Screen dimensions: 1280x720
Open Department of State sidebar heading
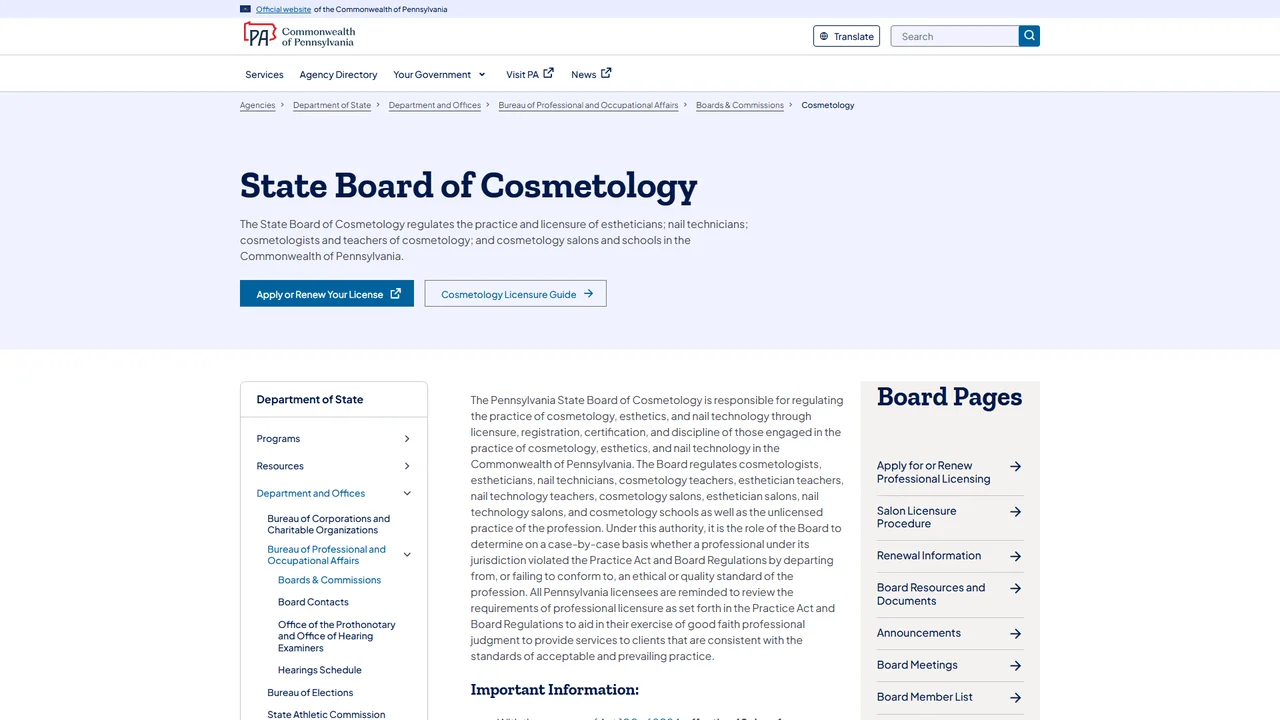pyautogui.click(x=310, y=399)
